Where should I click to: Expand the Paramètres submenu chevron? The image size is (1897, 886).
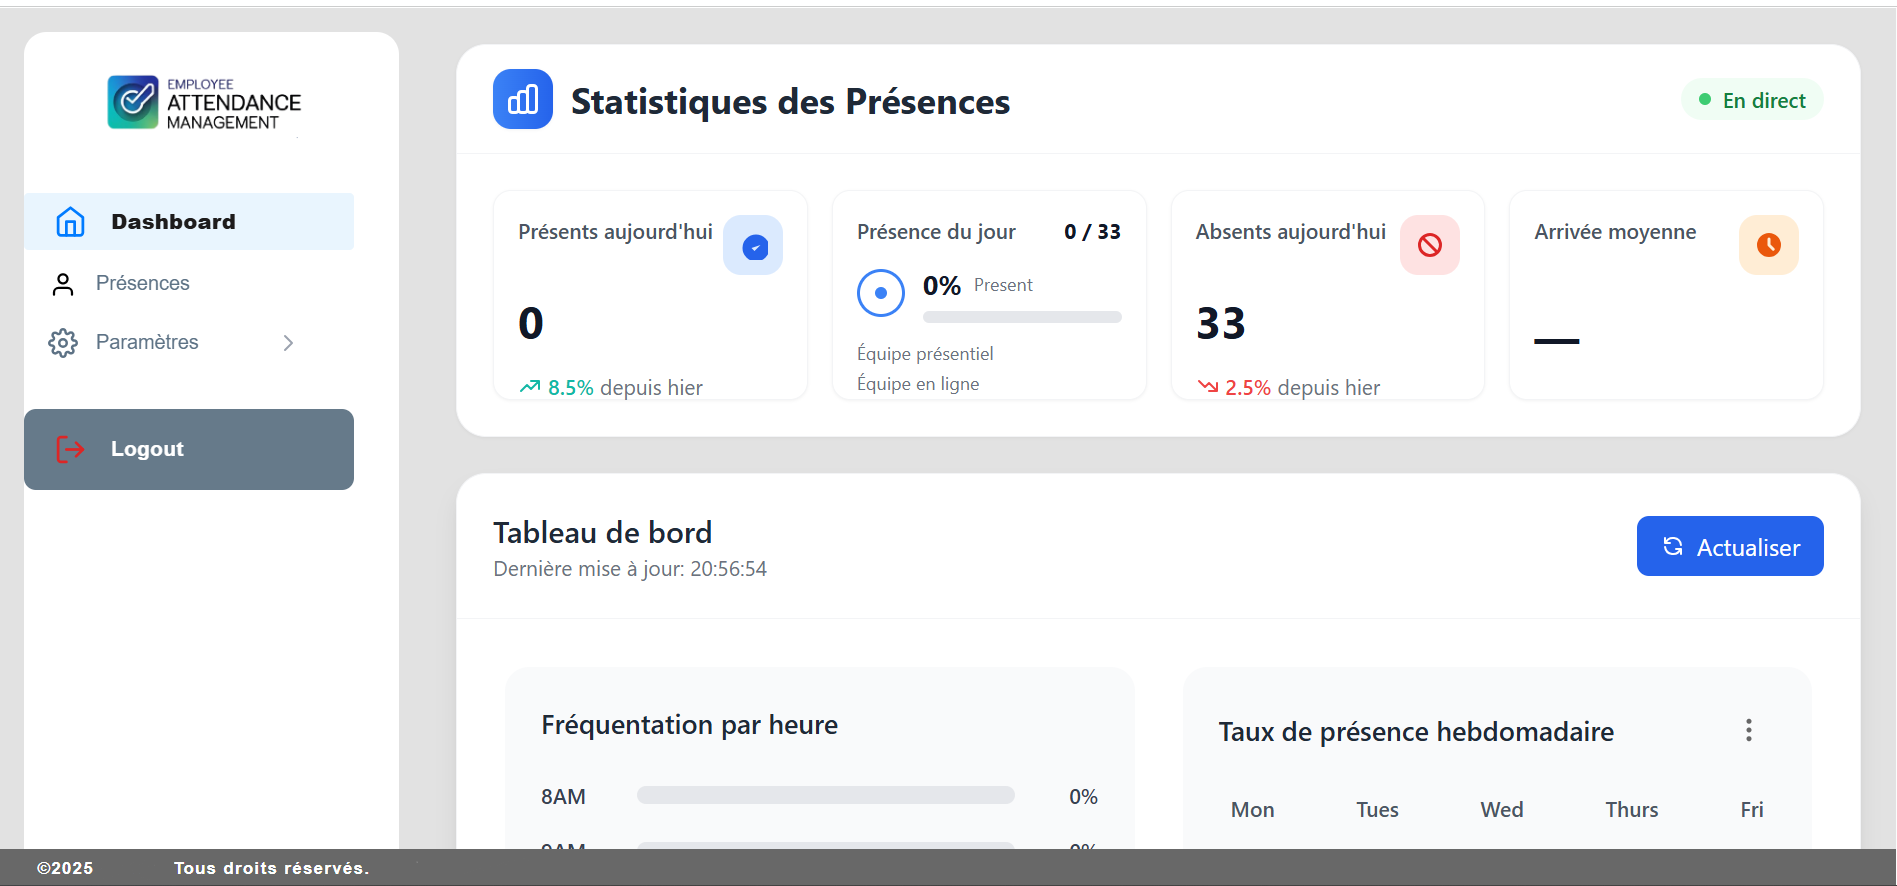pos(288,343)
